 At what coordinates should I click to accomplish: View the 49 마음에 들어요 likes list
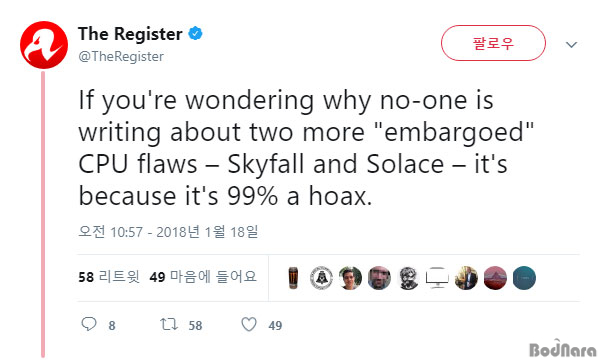tap(203, 277)
